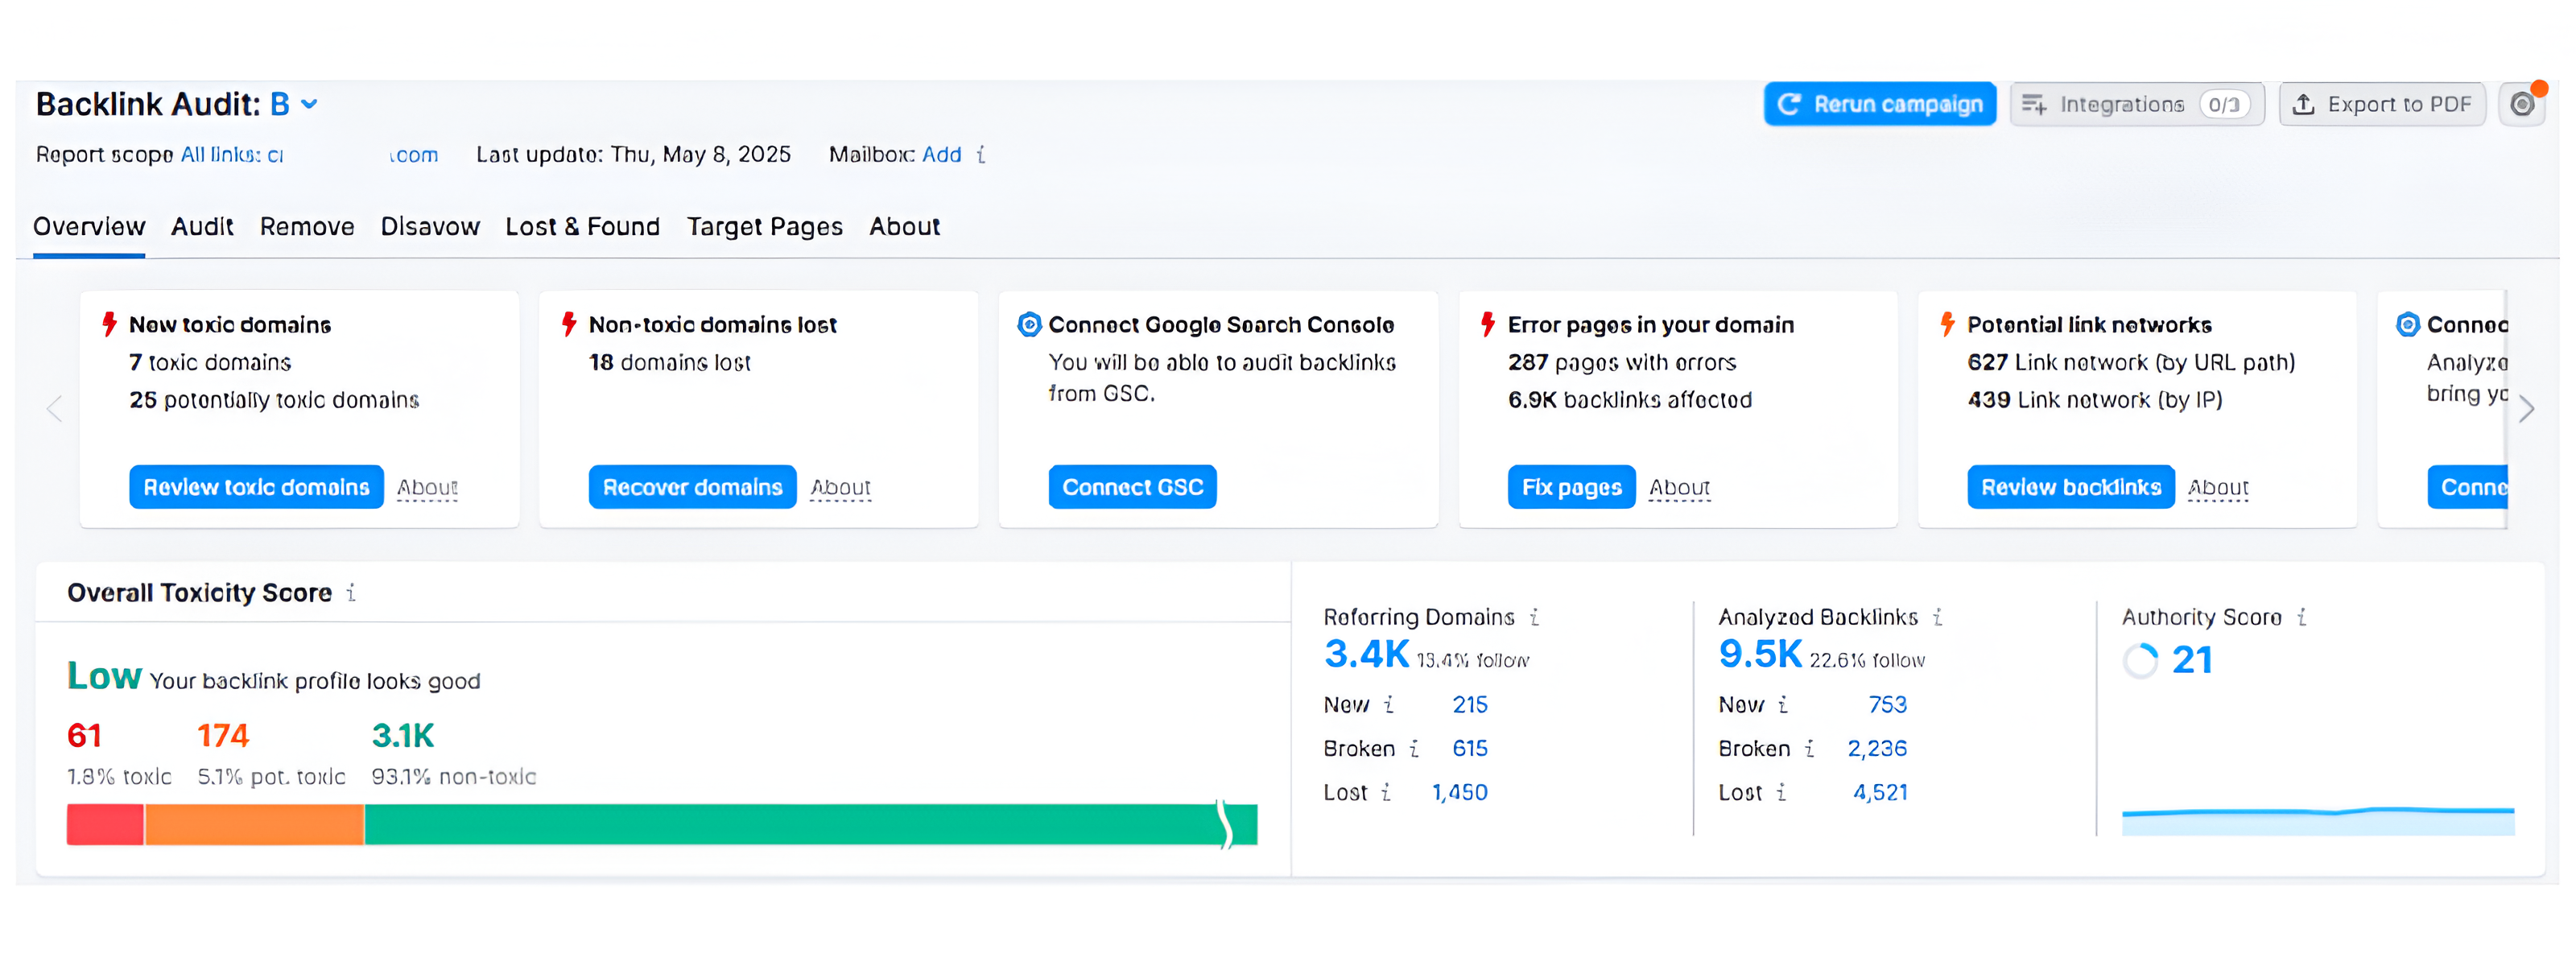Click info icon next to Mailbox Add

click(x=981, y=155)
